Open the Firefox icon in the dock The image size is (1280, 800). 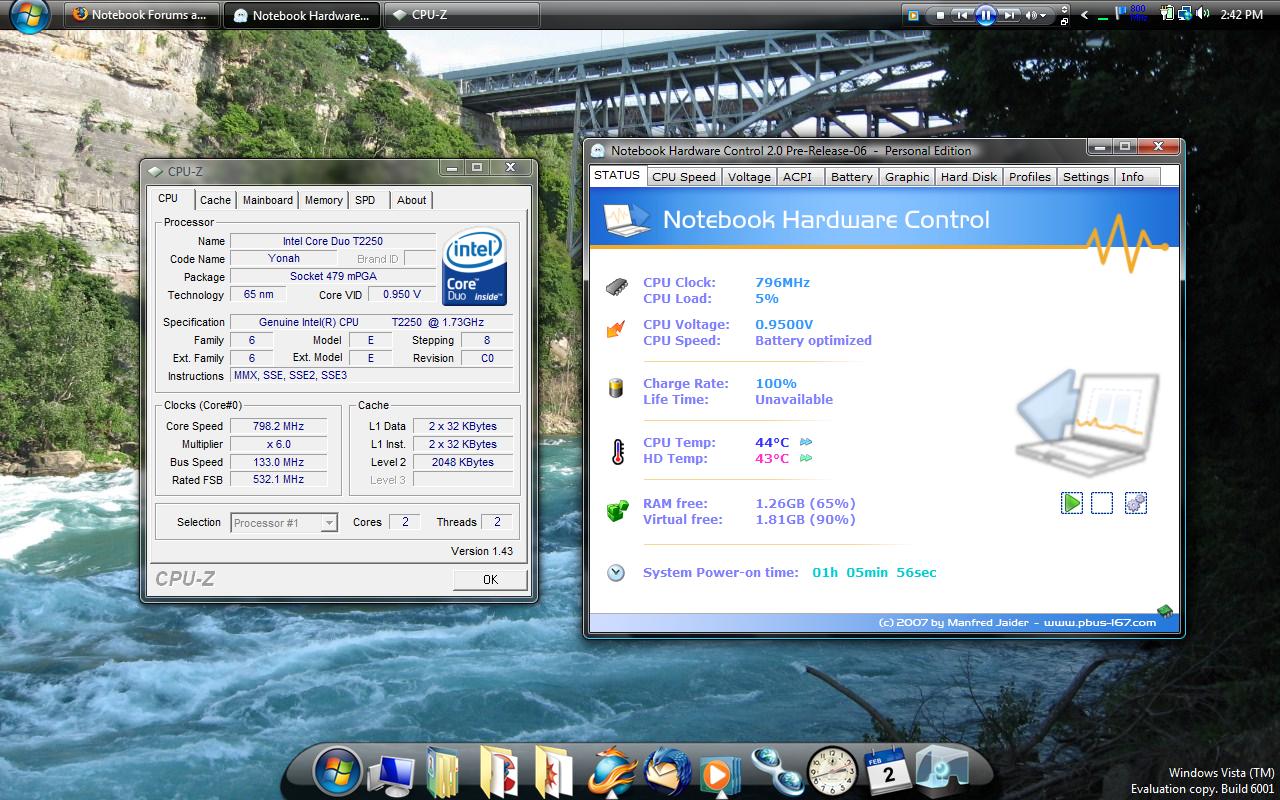coord(611,772)
